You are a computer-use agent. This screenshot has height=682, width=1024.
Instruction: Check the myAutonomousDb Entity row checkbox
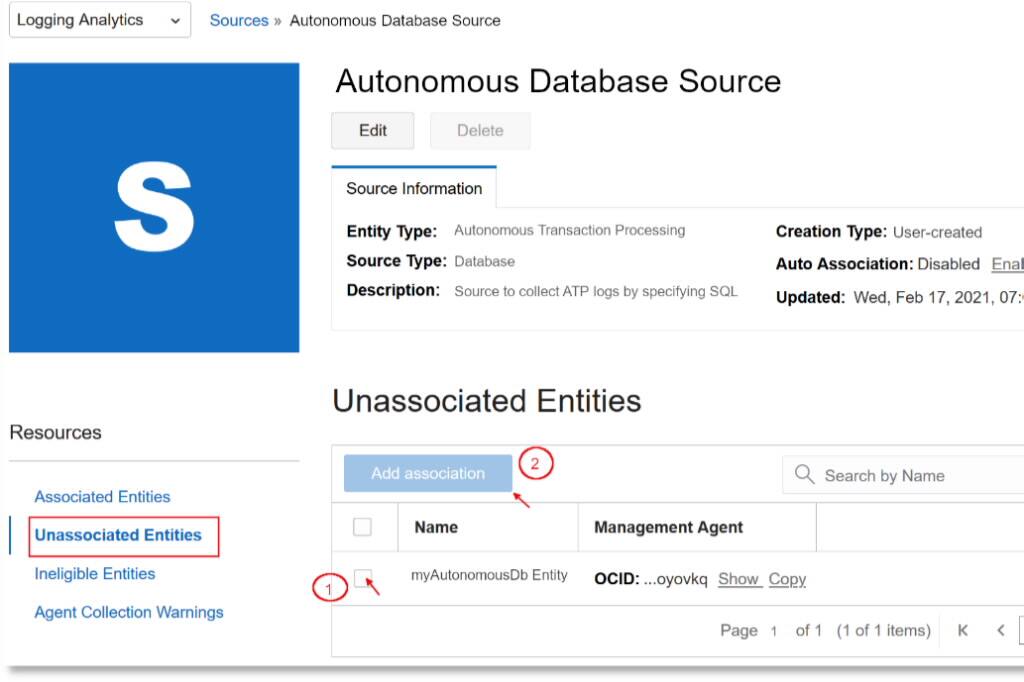pos(364,577)
